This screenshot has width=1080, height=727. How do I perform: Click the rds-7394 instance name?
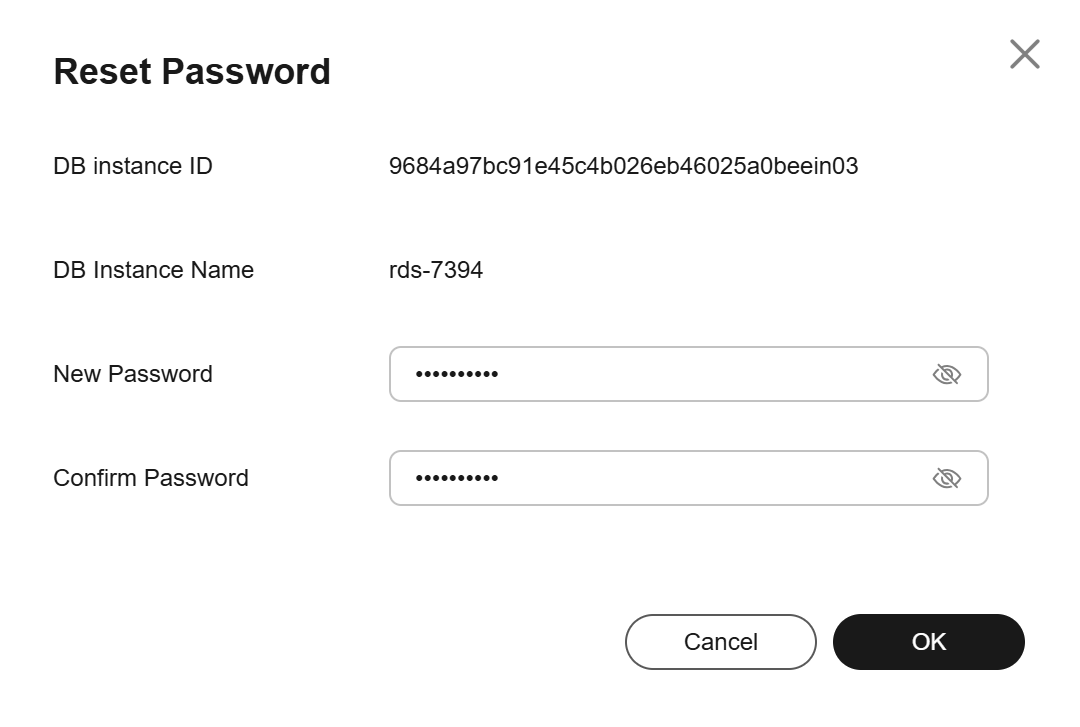(436, 270)
